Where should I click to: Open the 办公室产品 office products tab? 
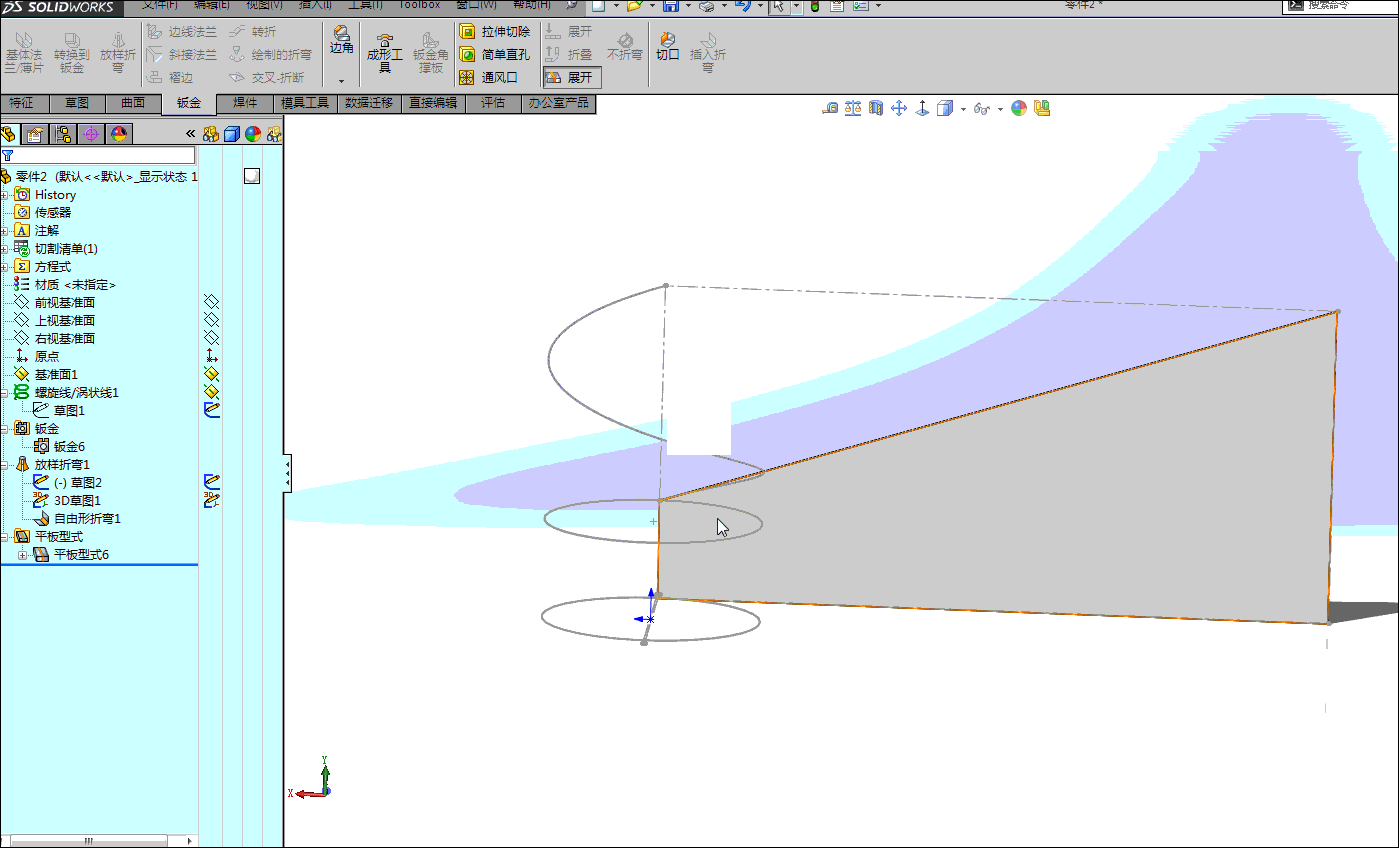(559, 103)
